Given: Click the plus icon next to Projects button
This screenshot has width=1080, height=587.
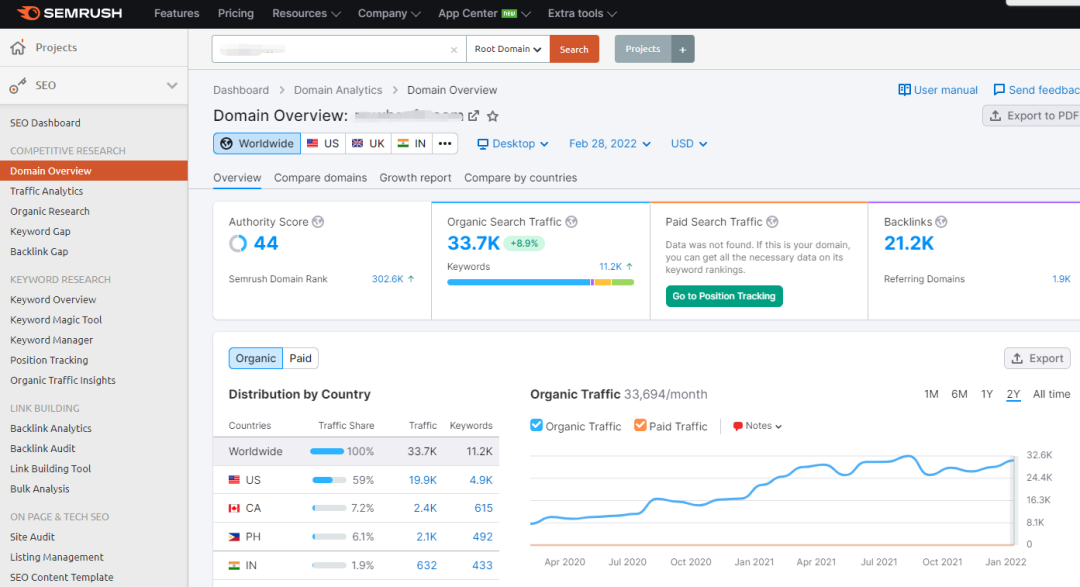Looking at the screenshot, I should point(682,49).
